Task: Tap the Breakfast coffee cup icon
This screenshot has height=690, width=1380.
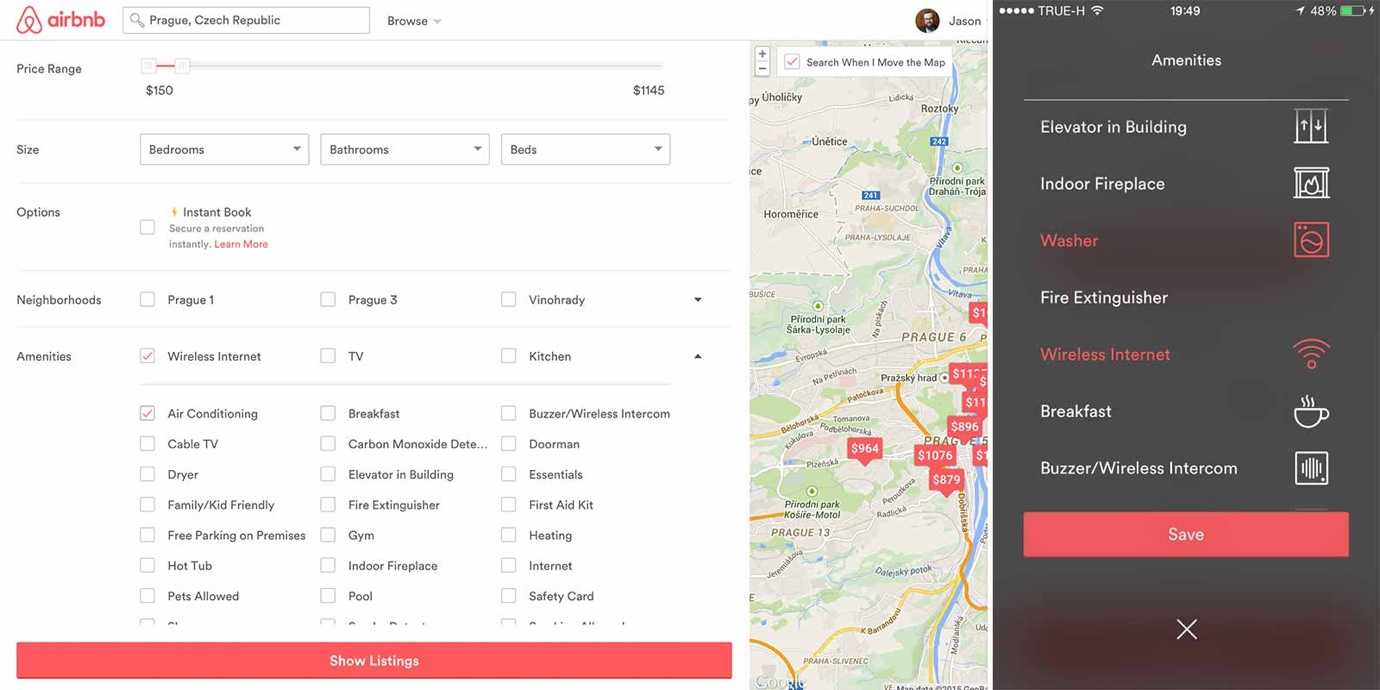Action: [1311, 410]
